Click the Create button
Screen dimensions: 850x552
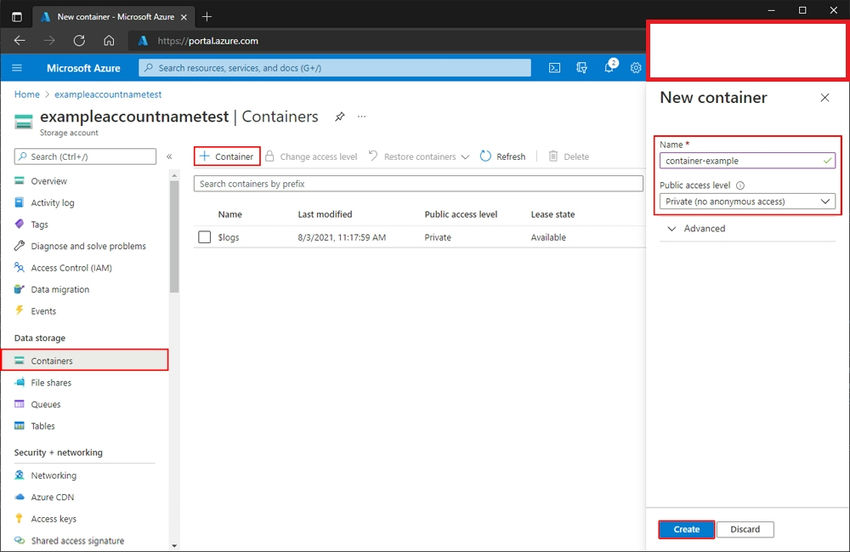click(x=686, y=529)
